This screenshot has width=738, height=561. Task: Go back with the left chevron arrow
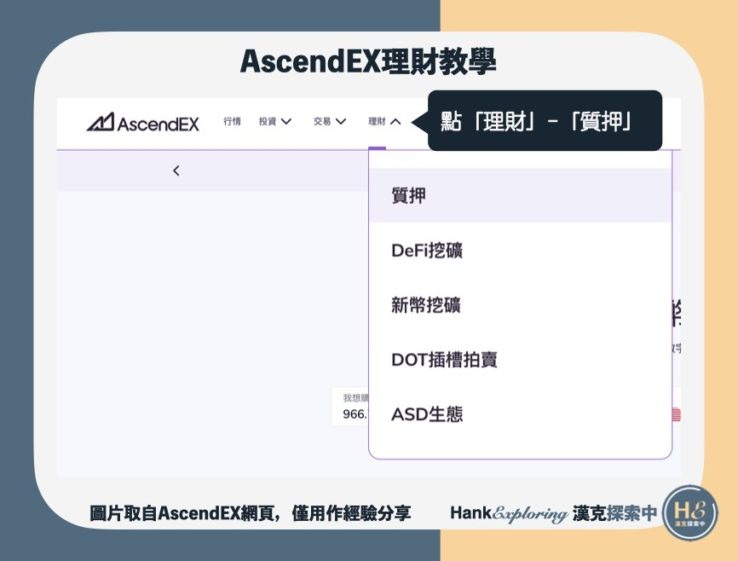[176, 171]
